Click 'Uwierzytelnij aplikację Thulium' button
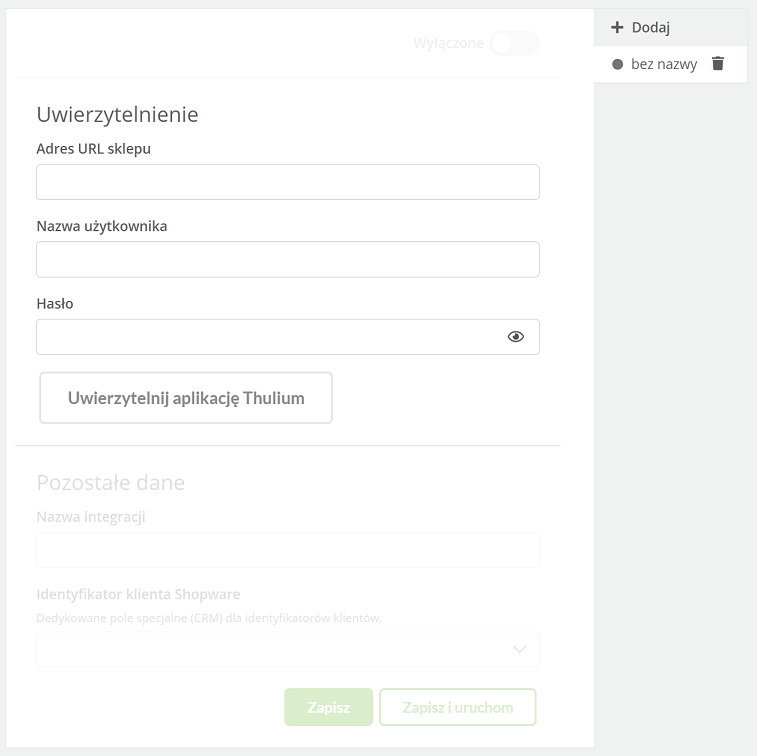Screen dimensions: 757x756 coord(186,398)
